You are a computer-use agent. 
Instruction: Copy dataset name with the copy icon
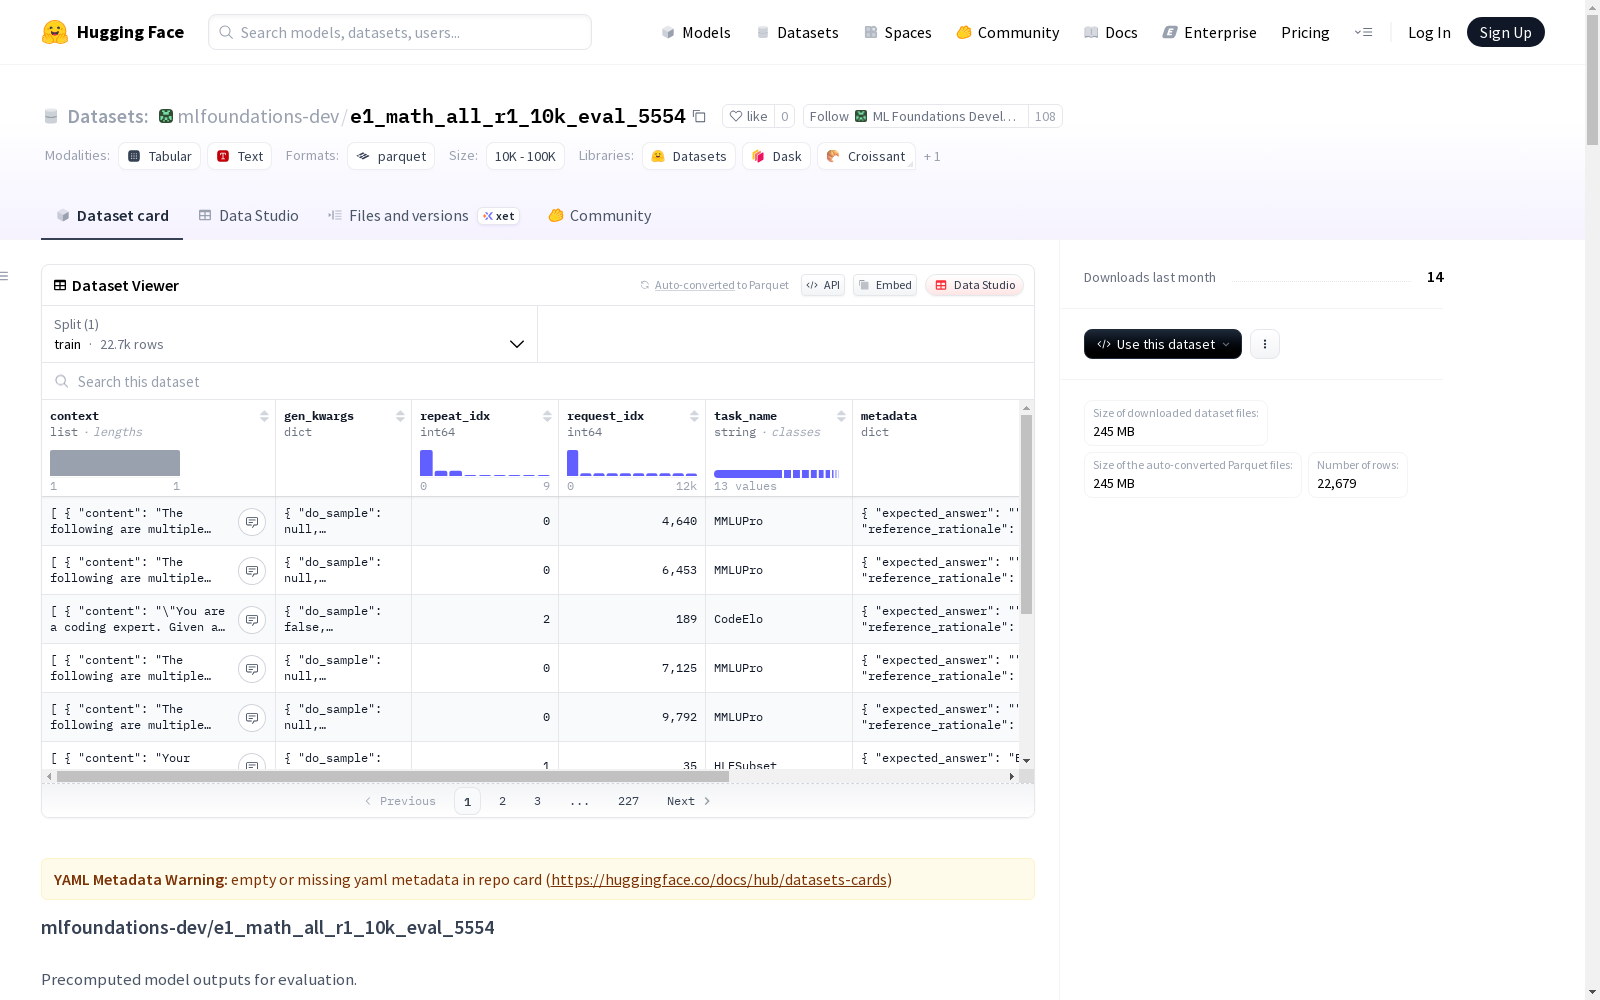pos(700,116)
